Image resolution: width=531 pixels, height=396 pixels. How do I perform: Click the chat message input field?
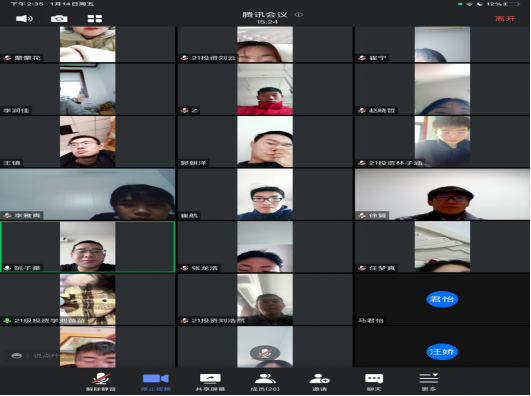point(51,356)
